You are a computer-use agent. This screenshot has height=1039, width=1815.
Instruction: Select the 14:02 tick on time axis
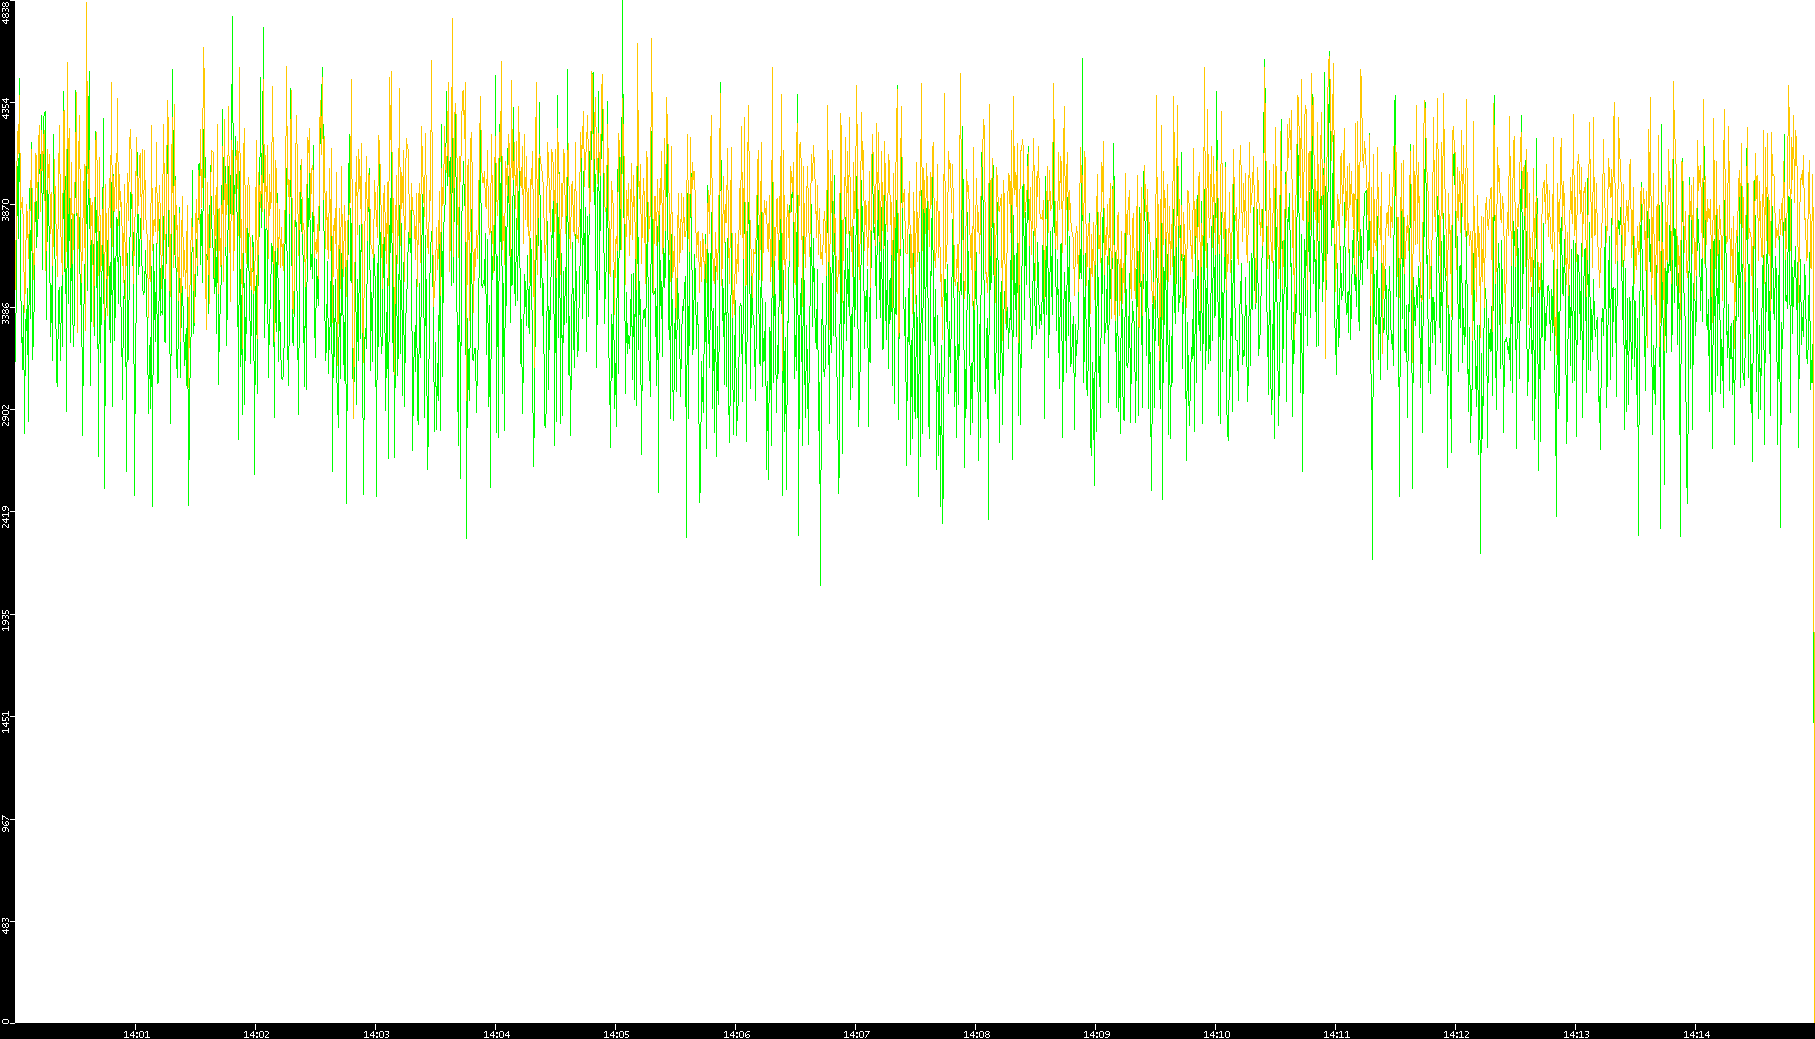point(256,1034)
